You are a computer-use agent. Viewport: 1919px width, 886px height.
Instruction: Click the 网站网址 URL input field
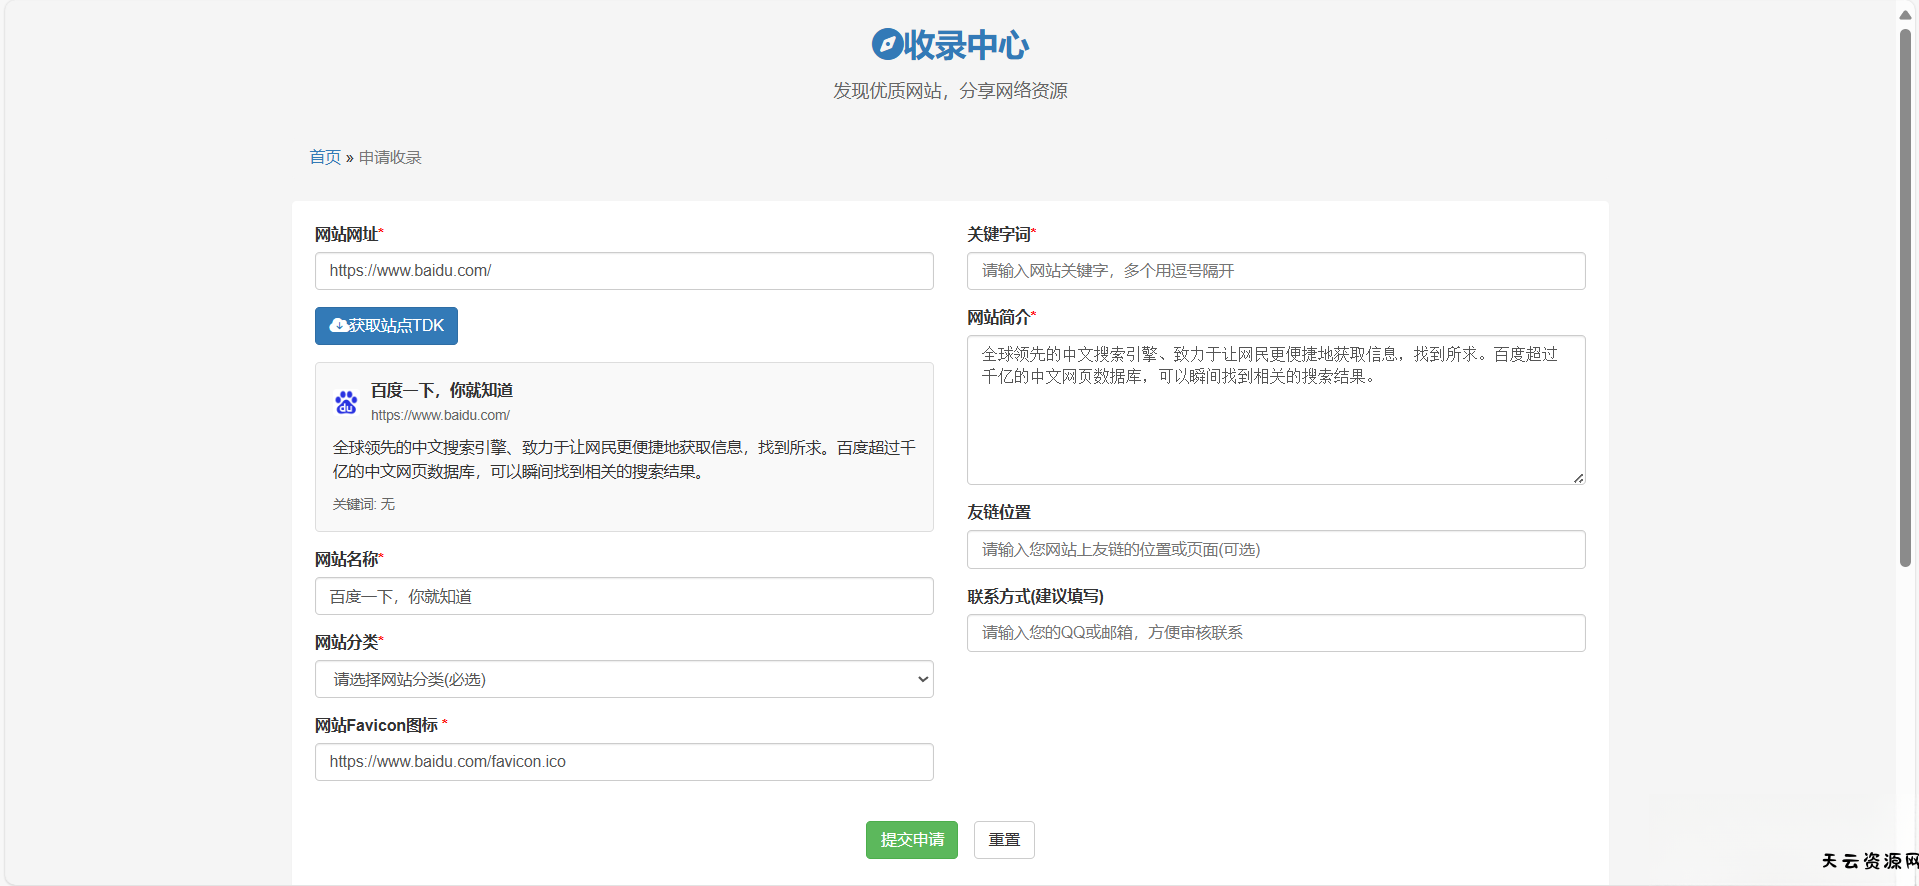point(623,271)
